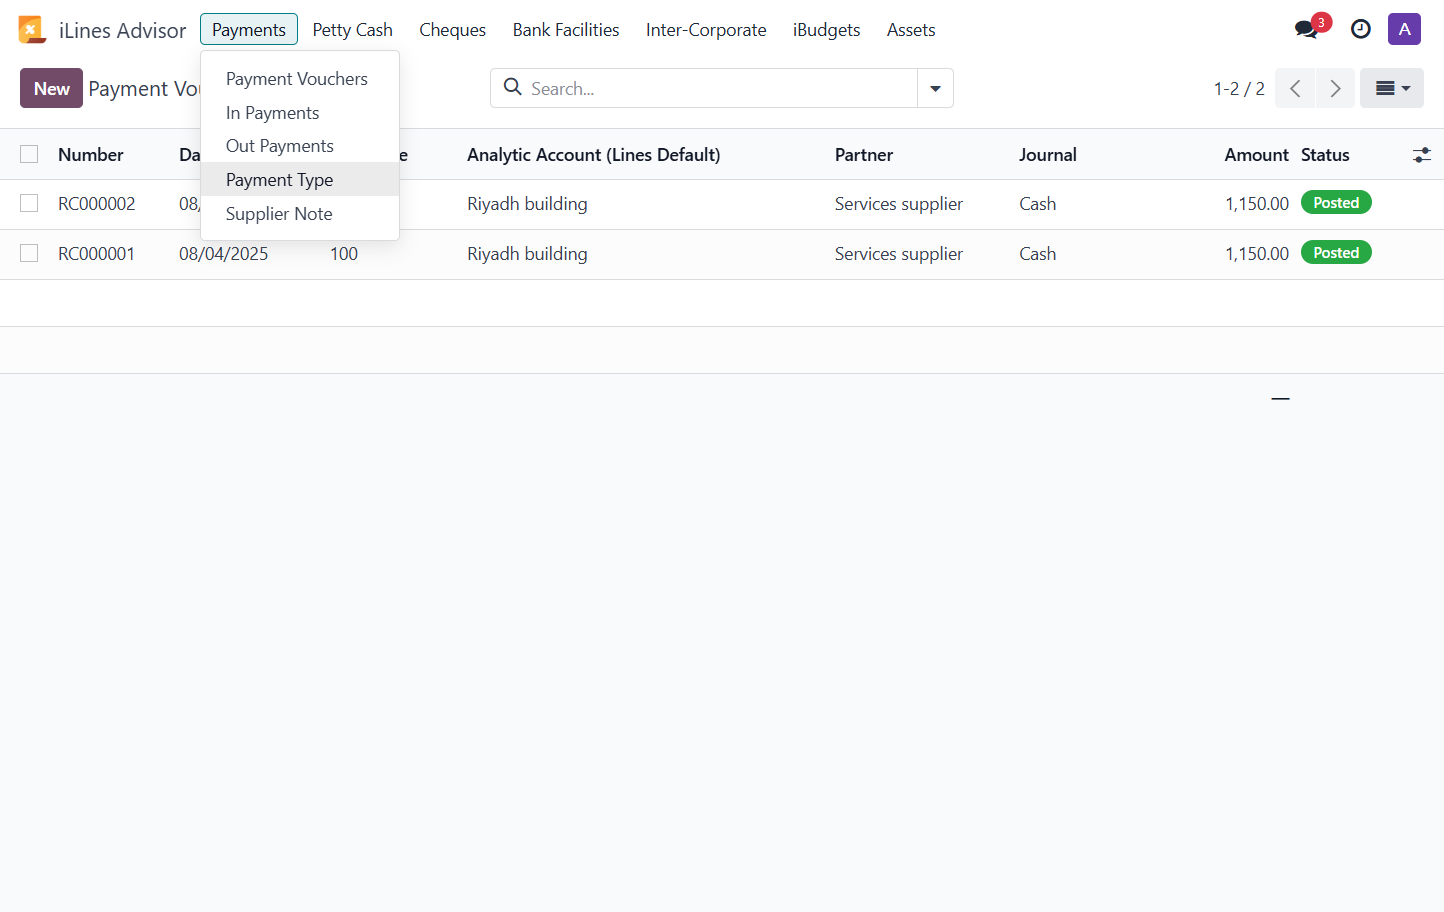The image size is (1444, 912).
Task: Click the New button
Action: pyautogui.click(x=51, y=88)
